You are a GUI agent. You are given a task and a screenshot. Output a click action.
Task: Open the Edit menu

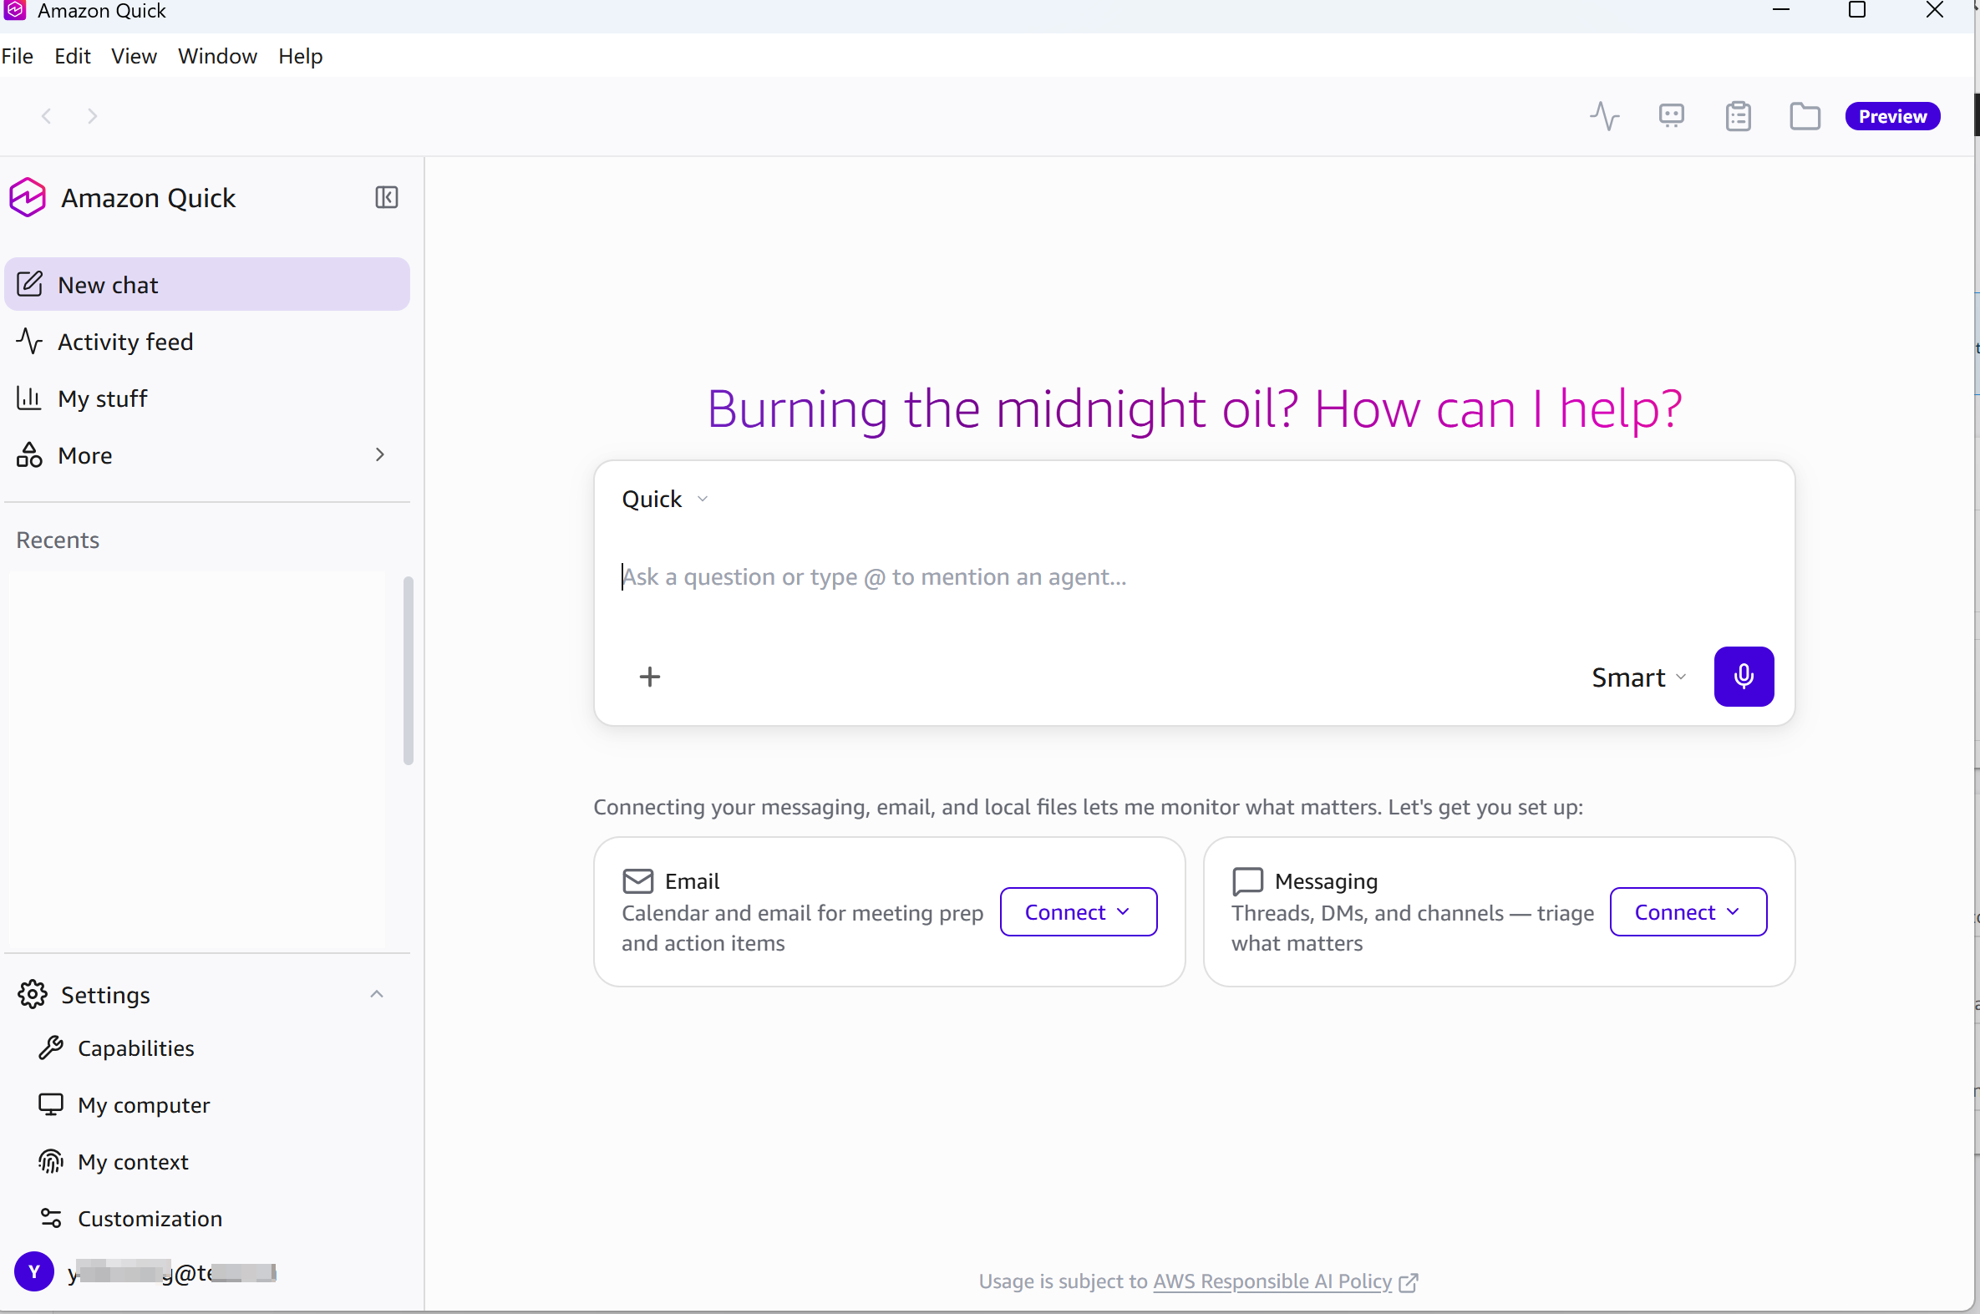click(x=72, y=56)
